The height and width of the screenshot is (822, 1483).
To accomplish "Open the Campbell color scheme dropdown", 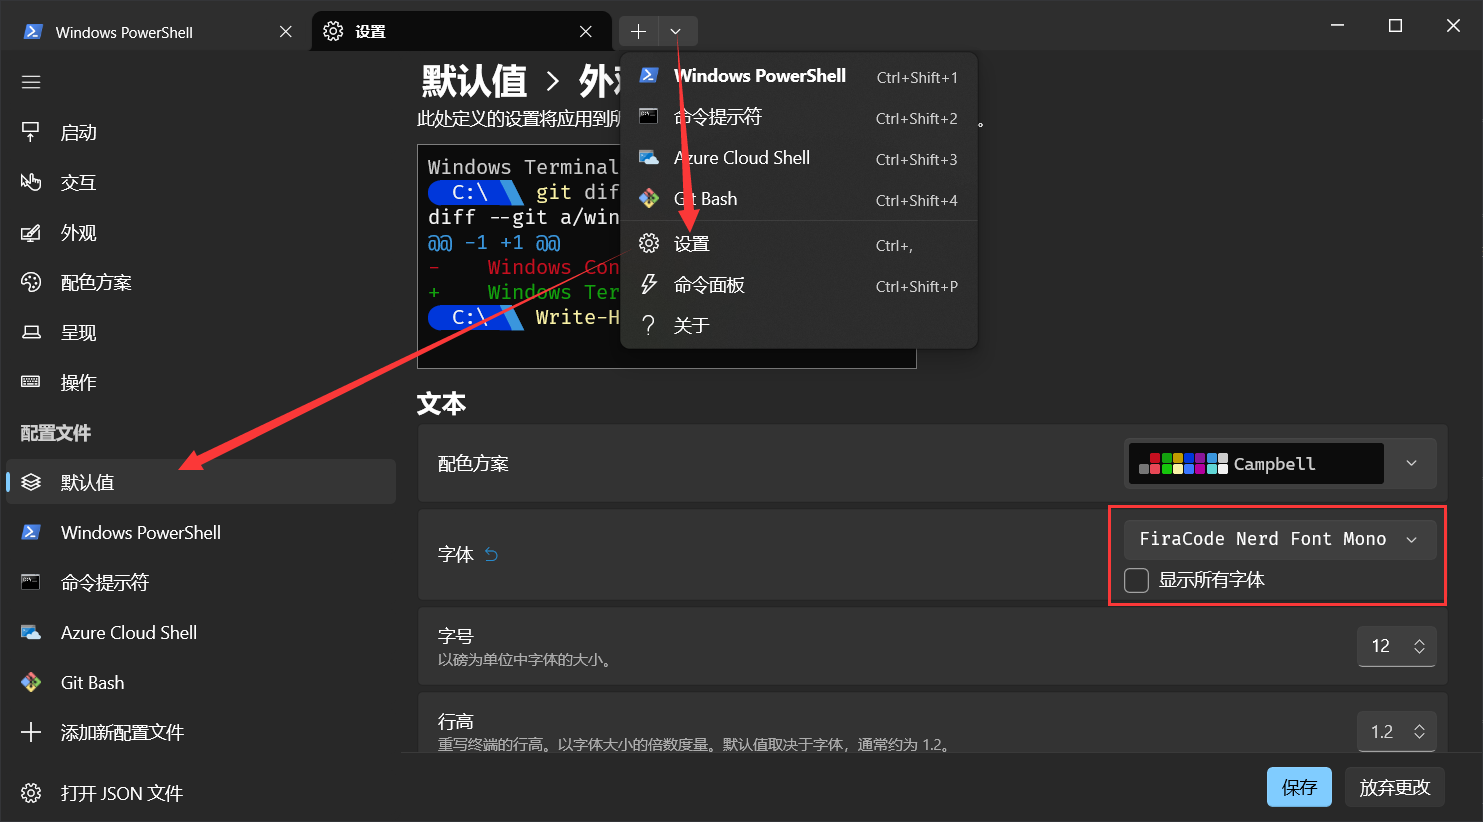I will point(1280,463).
